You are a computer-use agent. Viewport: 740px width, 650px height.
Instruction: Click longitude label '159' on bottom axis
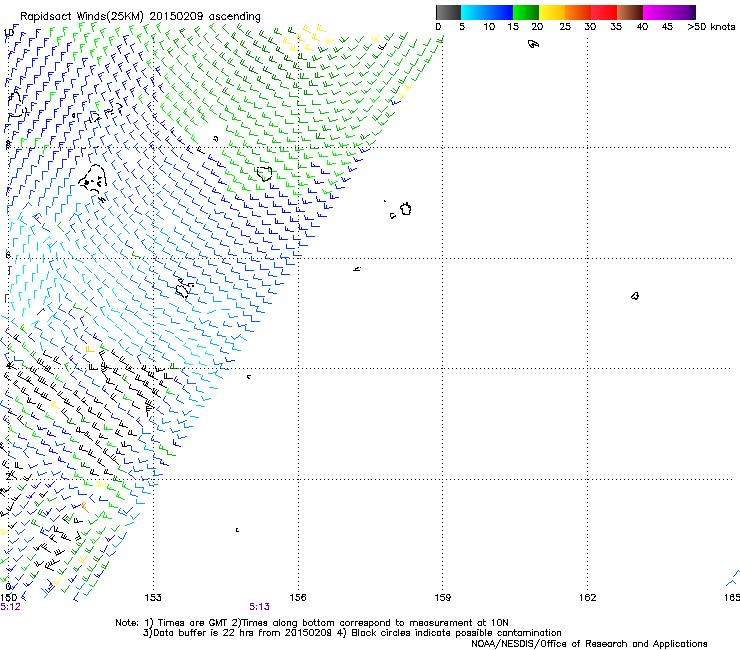(443, 597)
